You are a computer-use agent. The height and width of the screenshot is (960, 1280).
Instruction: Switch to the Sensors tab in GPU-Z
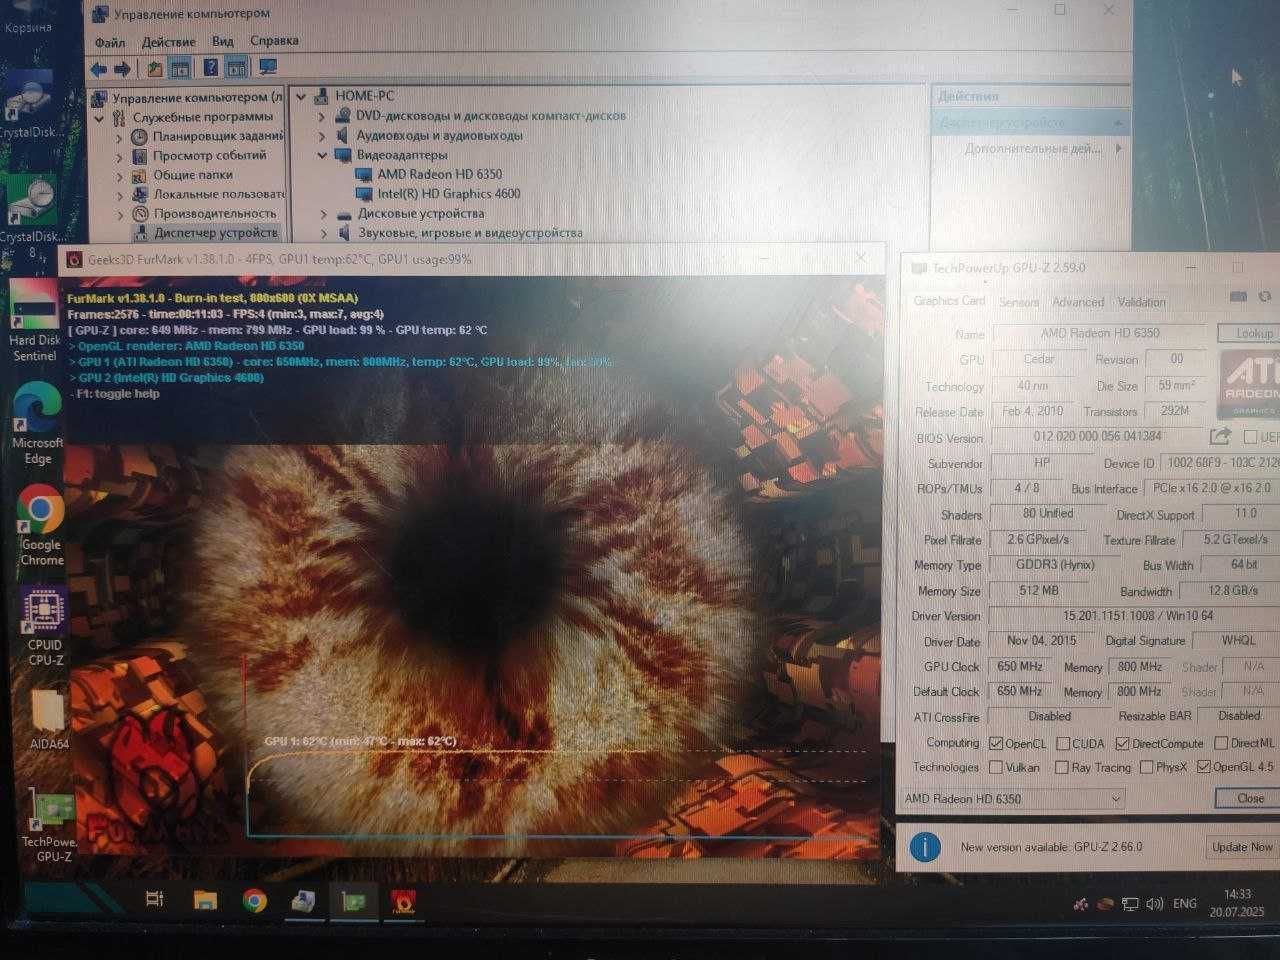point(1019,302)
